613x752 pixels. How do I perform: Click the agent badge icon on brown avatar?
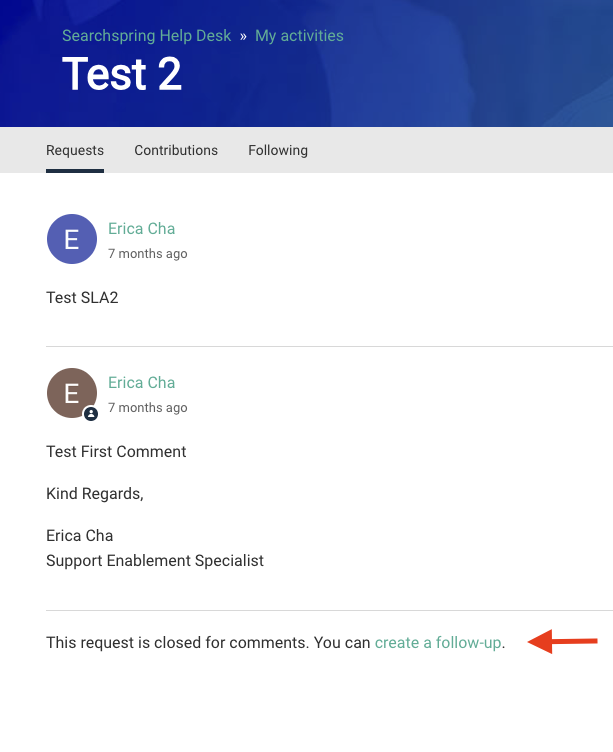[x=91, y=413]
